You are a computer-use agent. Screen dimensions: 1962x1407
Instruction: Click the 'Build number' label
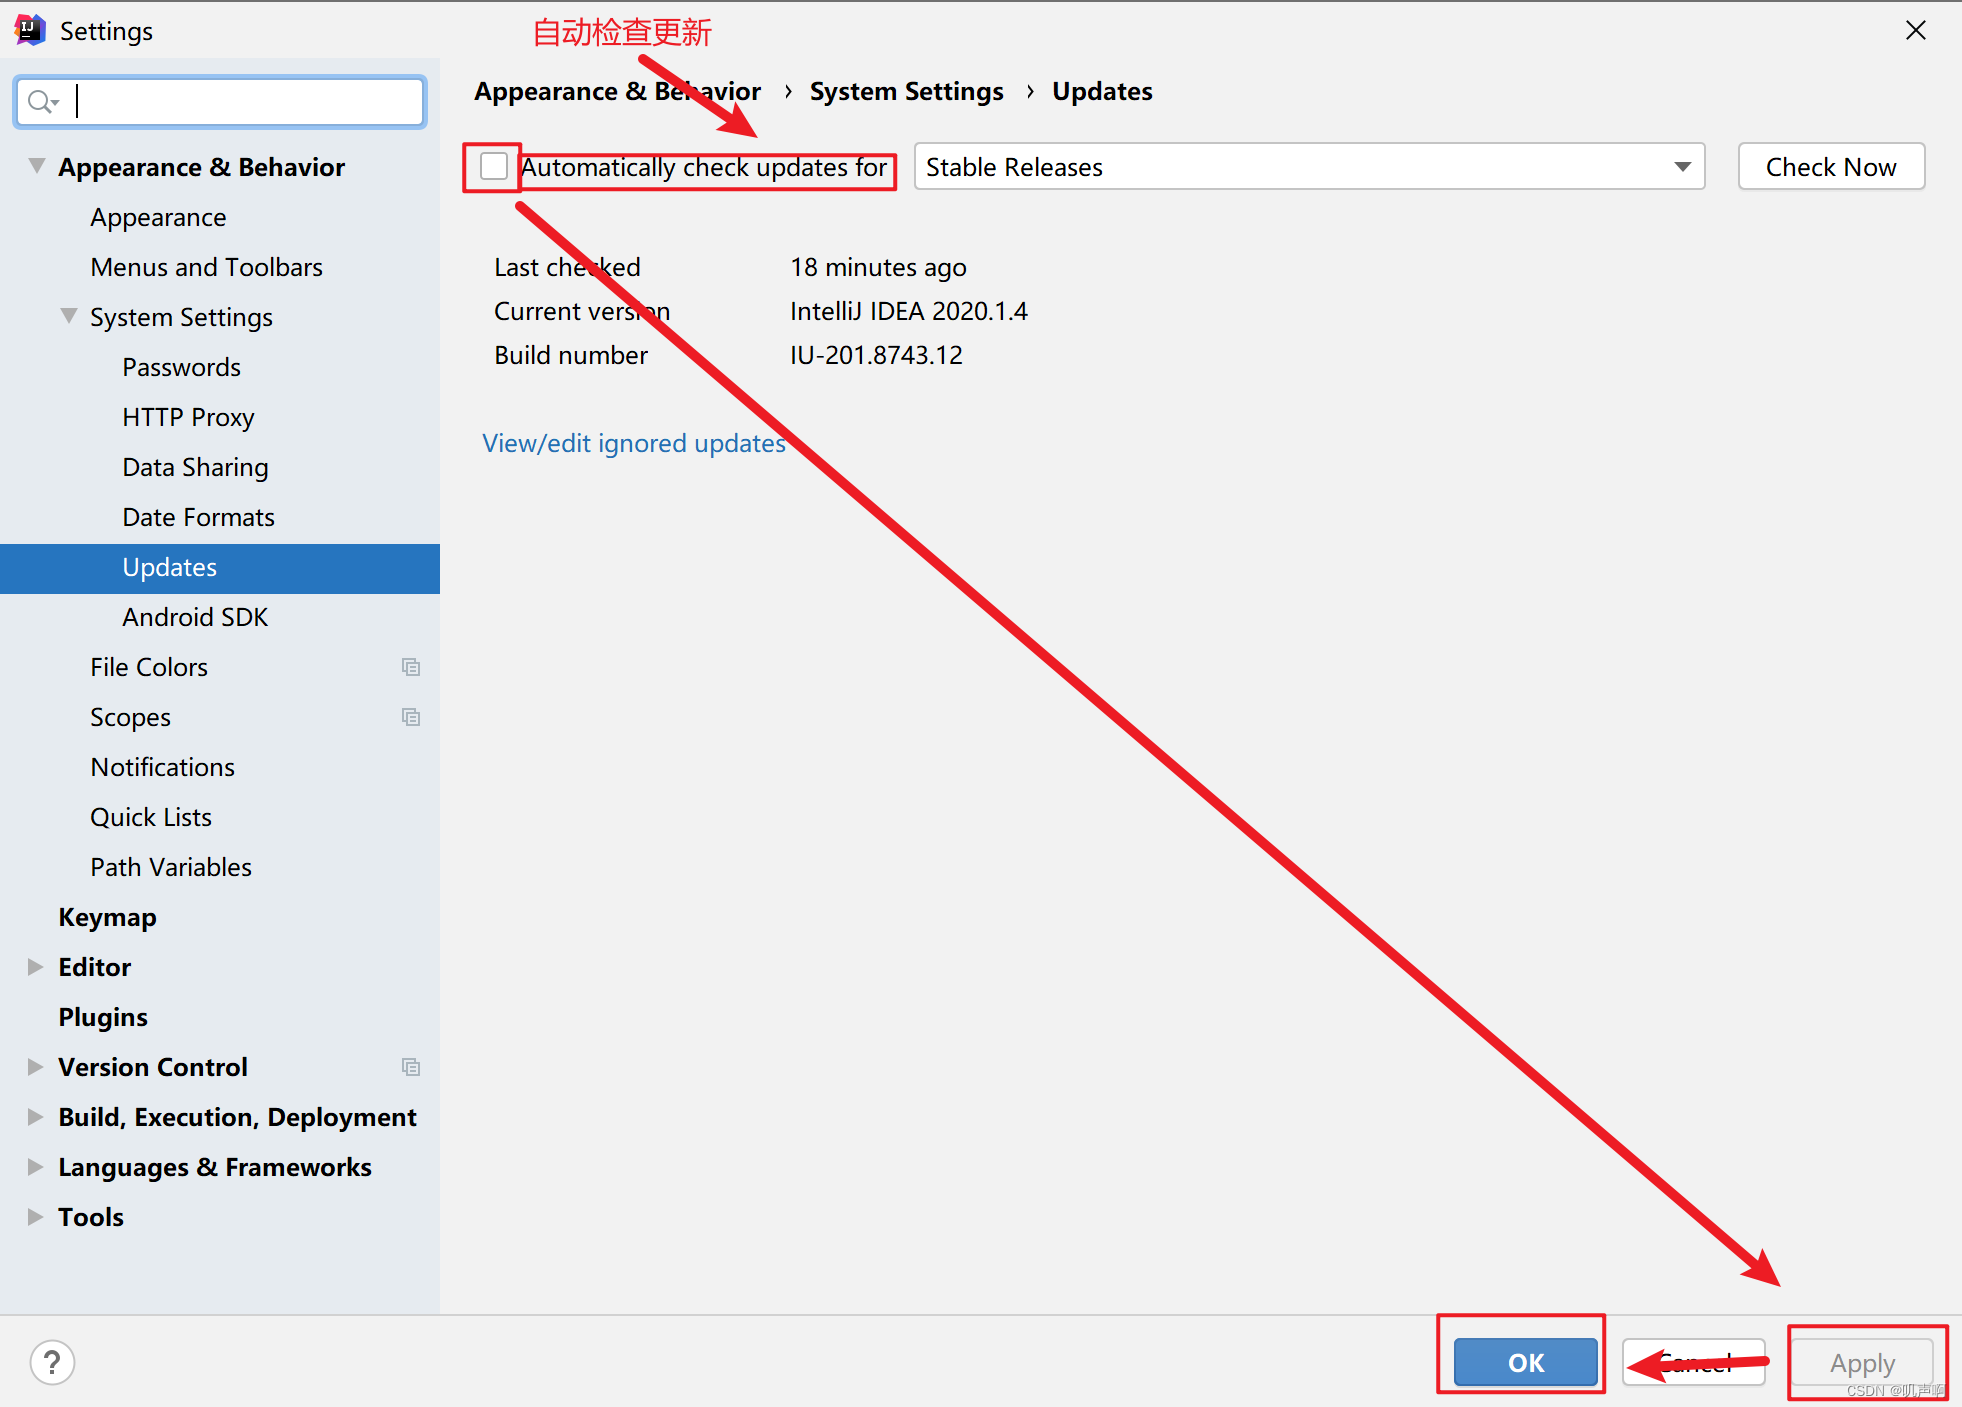click(x=571, y=355)
